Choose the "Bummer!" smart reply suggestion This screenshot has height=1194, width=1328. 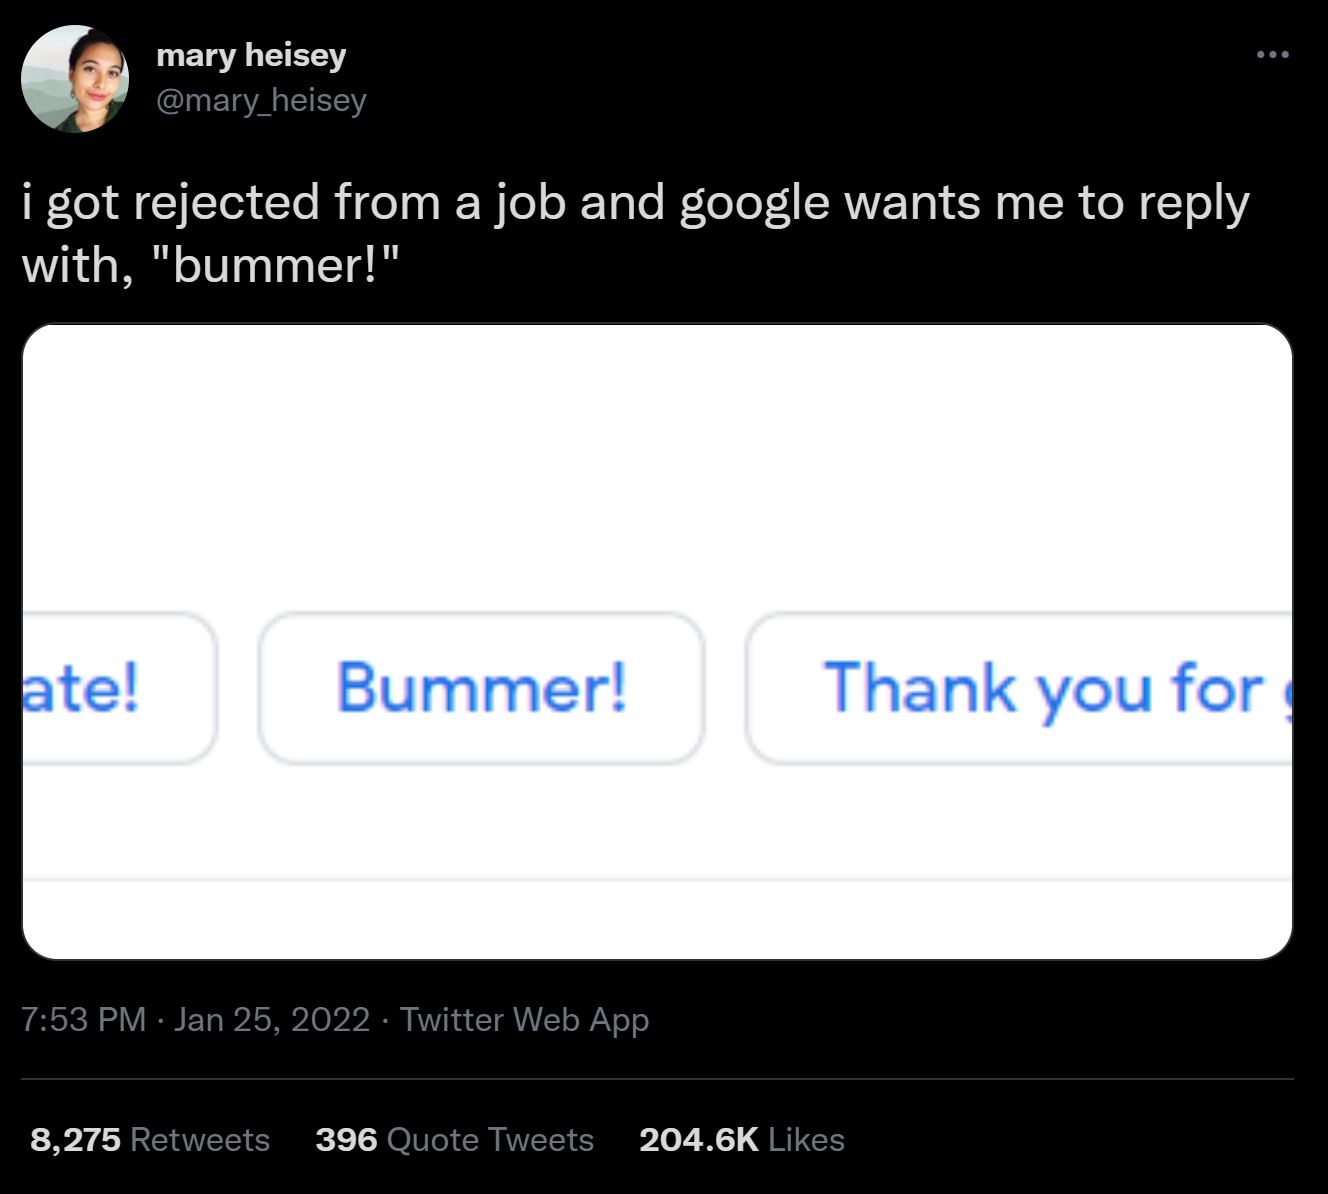[481, 688]
